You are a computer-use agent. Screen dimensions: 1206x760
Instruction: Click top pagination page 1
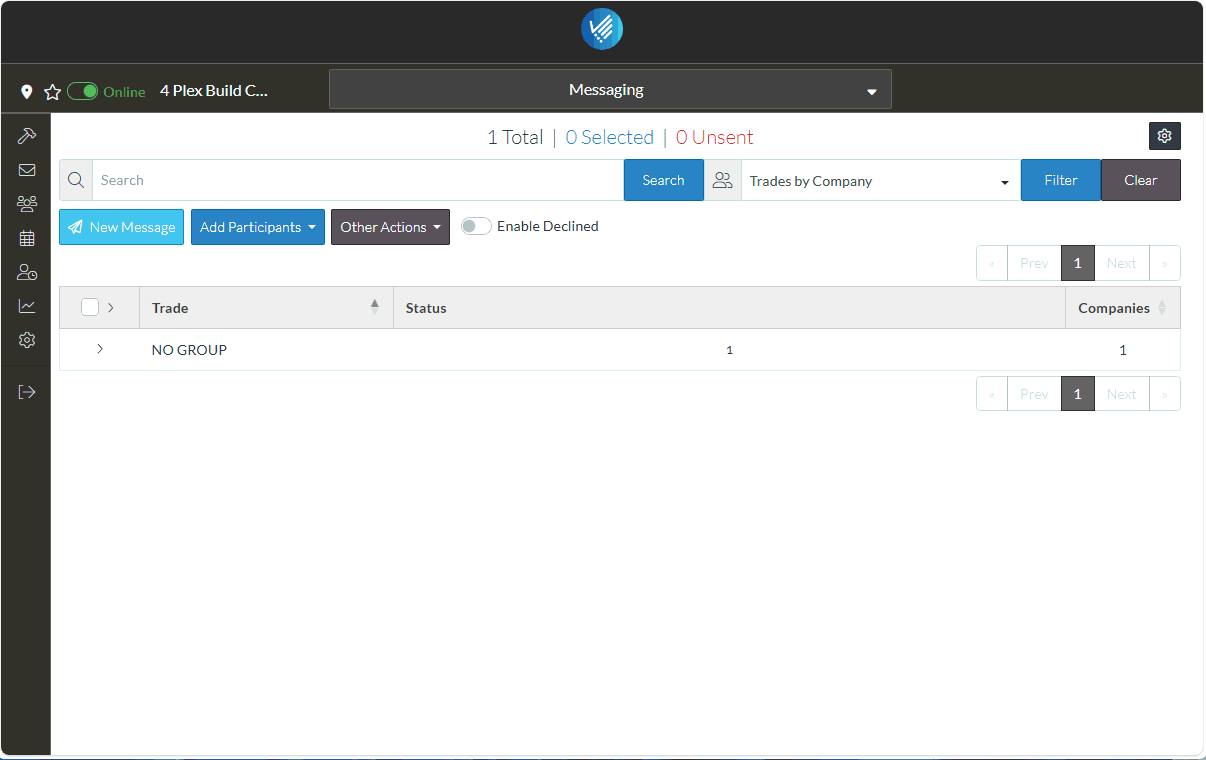(x=1077, y=263)
